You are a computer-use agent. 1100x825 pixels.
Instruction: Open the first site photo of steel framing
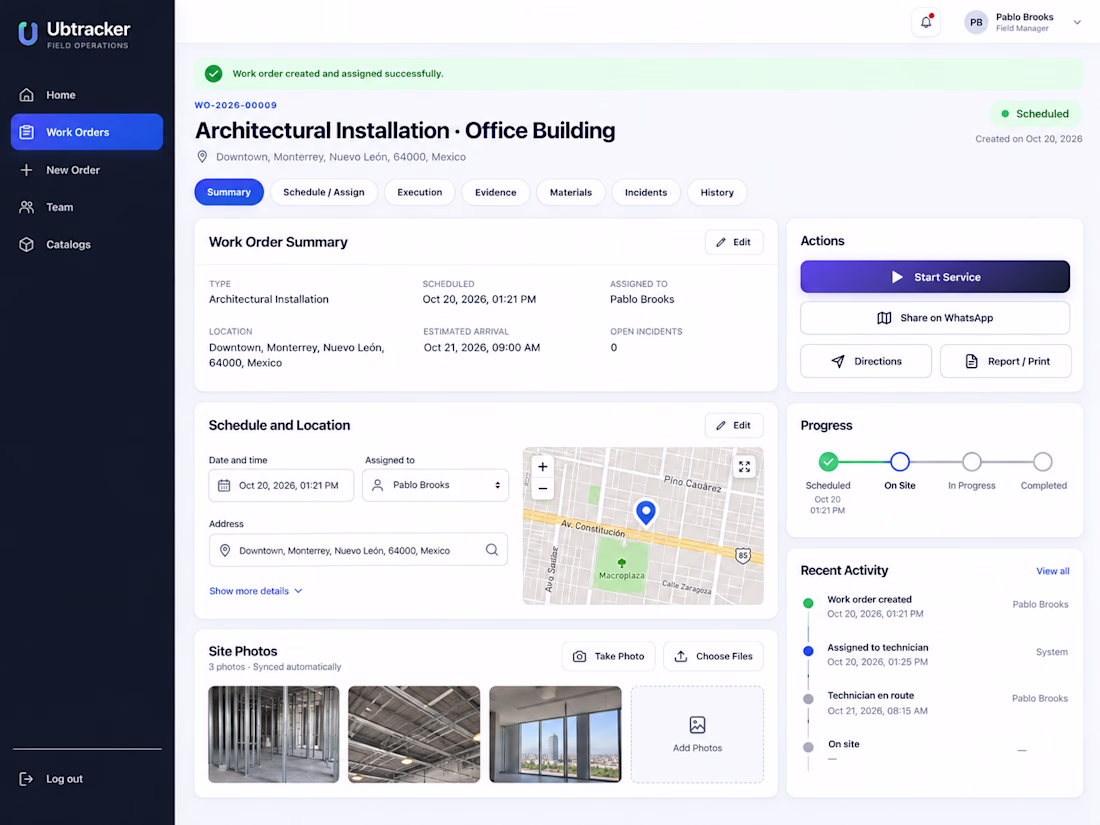click(x=274, y=734)
